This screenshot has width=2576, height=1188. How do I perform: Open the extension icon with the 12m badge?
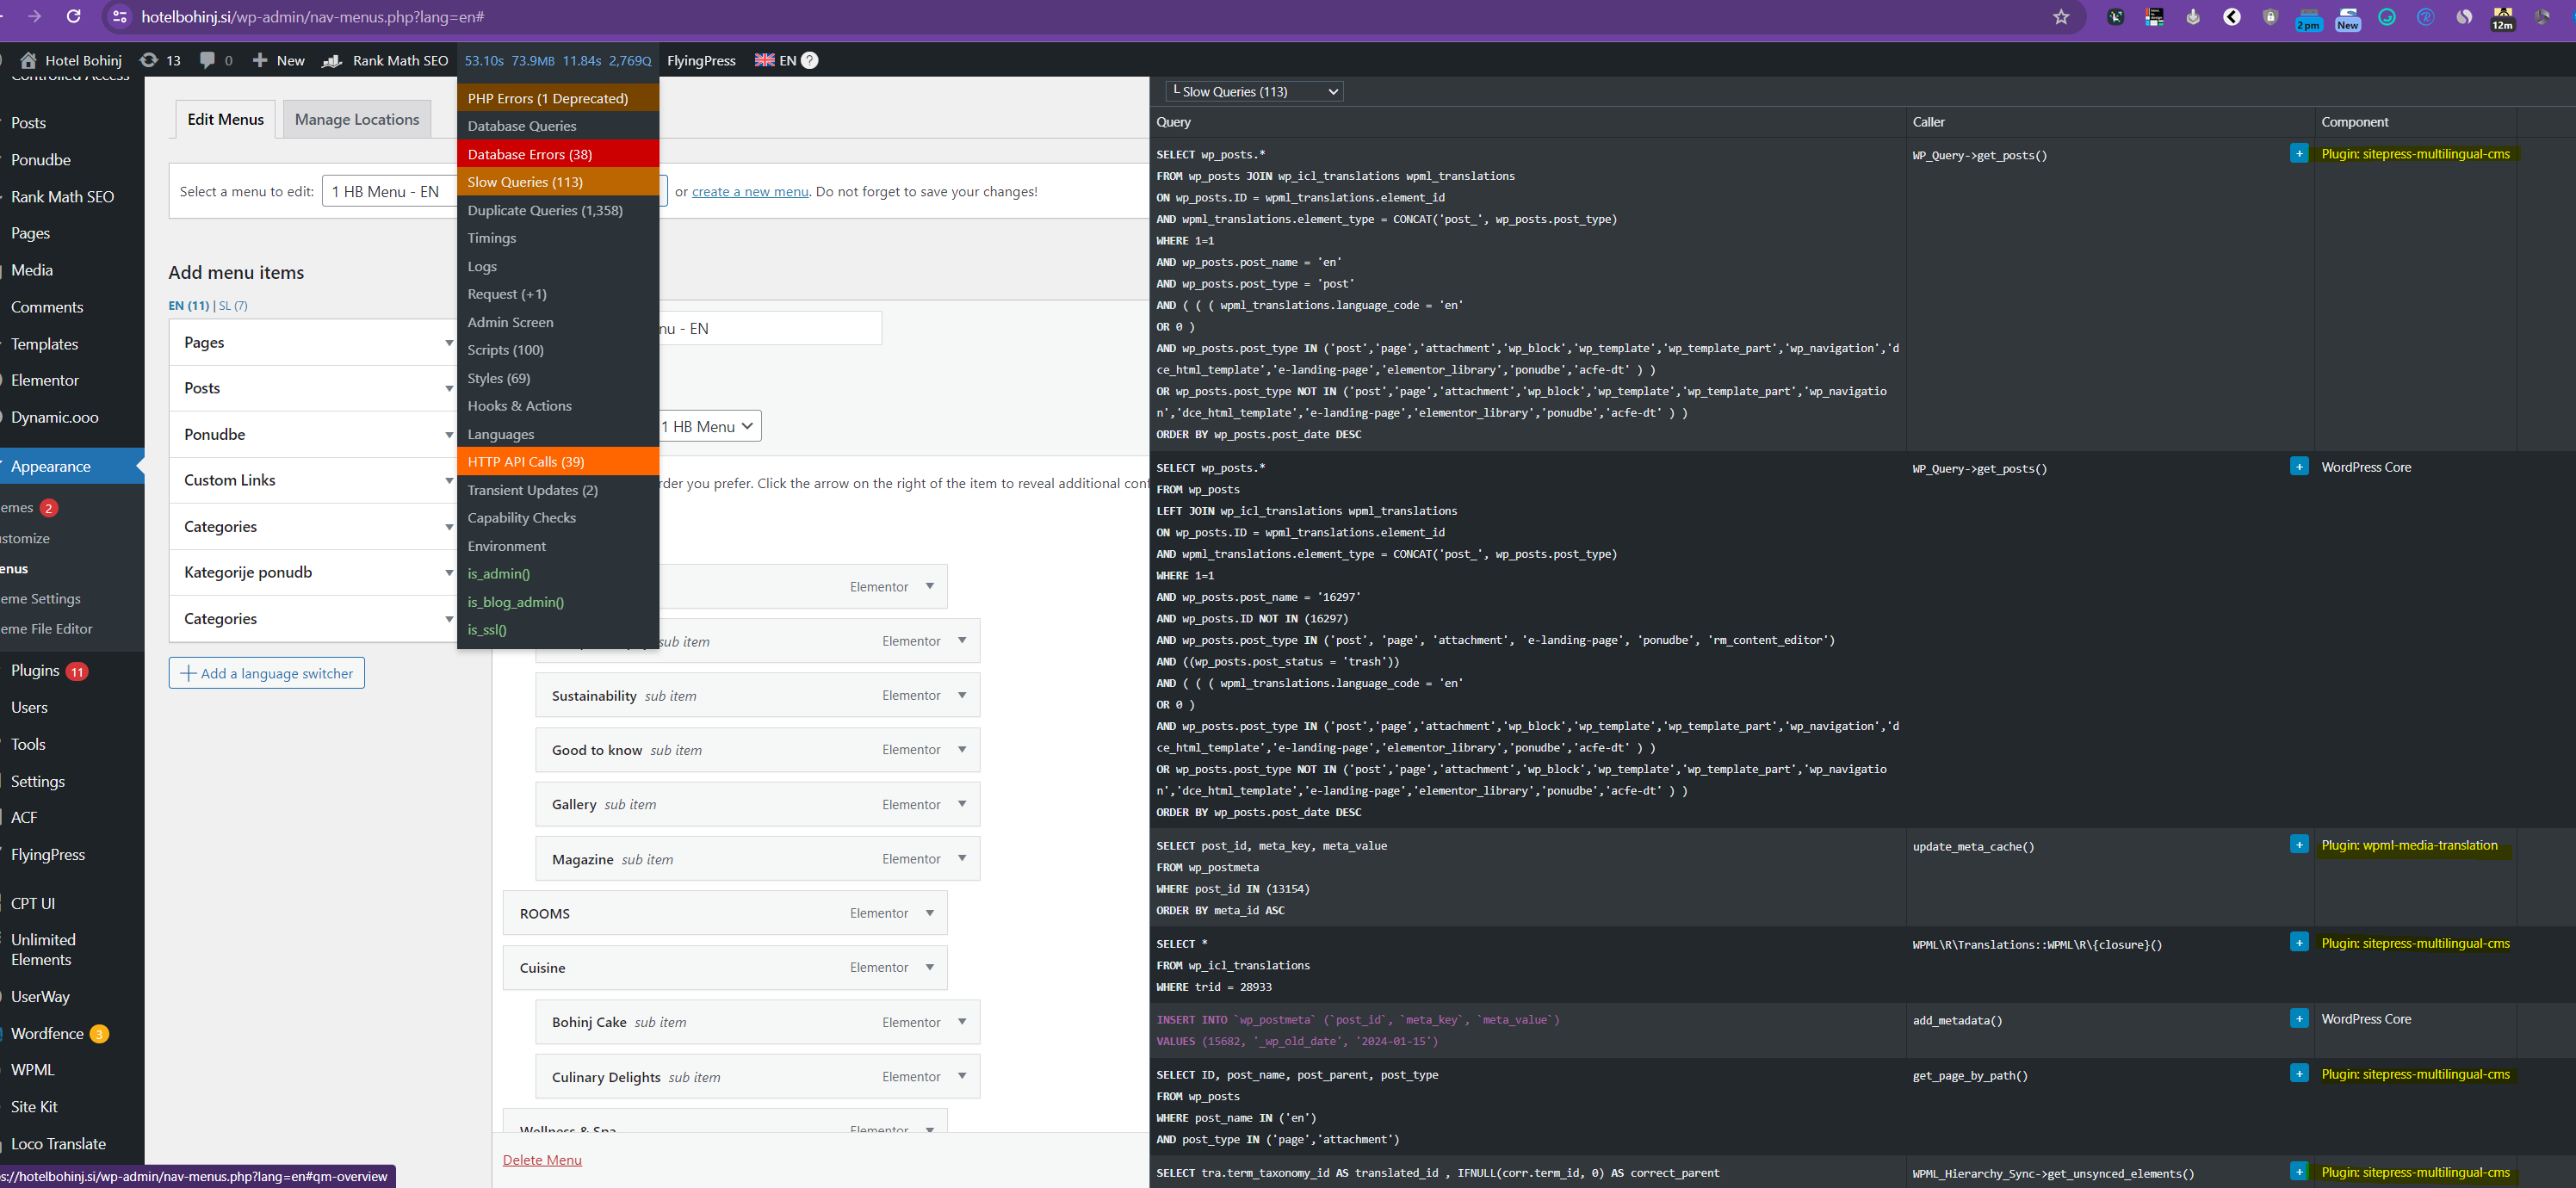click(2503, 18)
